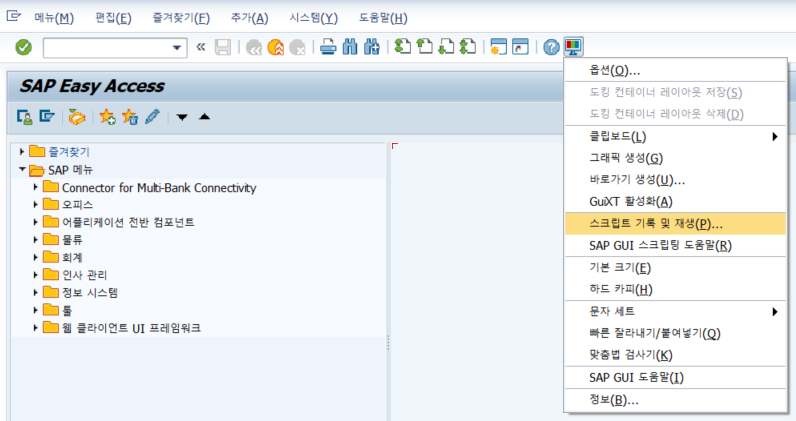The width and height of the screenshot is (796, 421).
Task: Click the Cancel toolbar icon
Action: (297, 48)
